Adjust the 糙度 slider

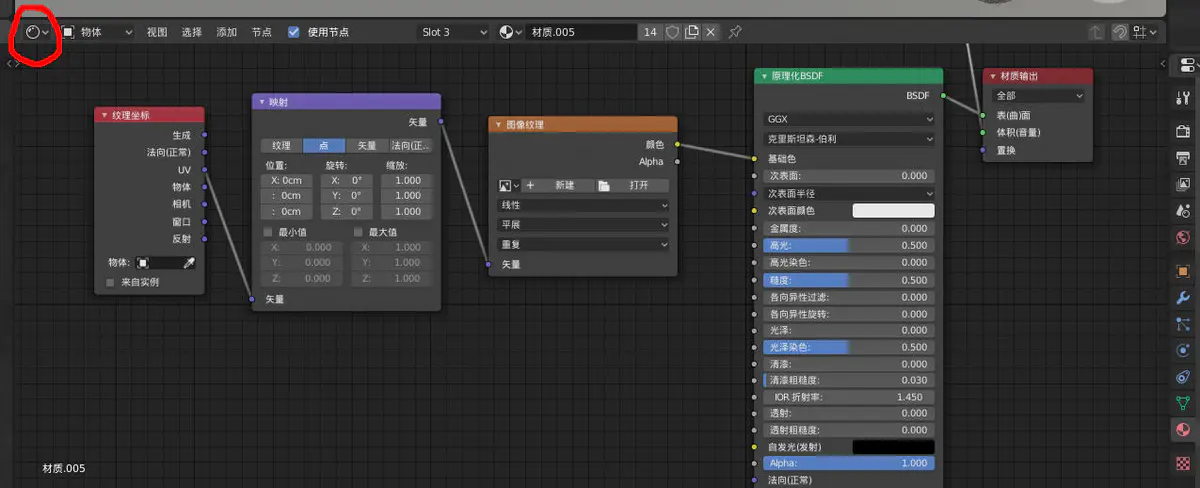pos(848,280)
